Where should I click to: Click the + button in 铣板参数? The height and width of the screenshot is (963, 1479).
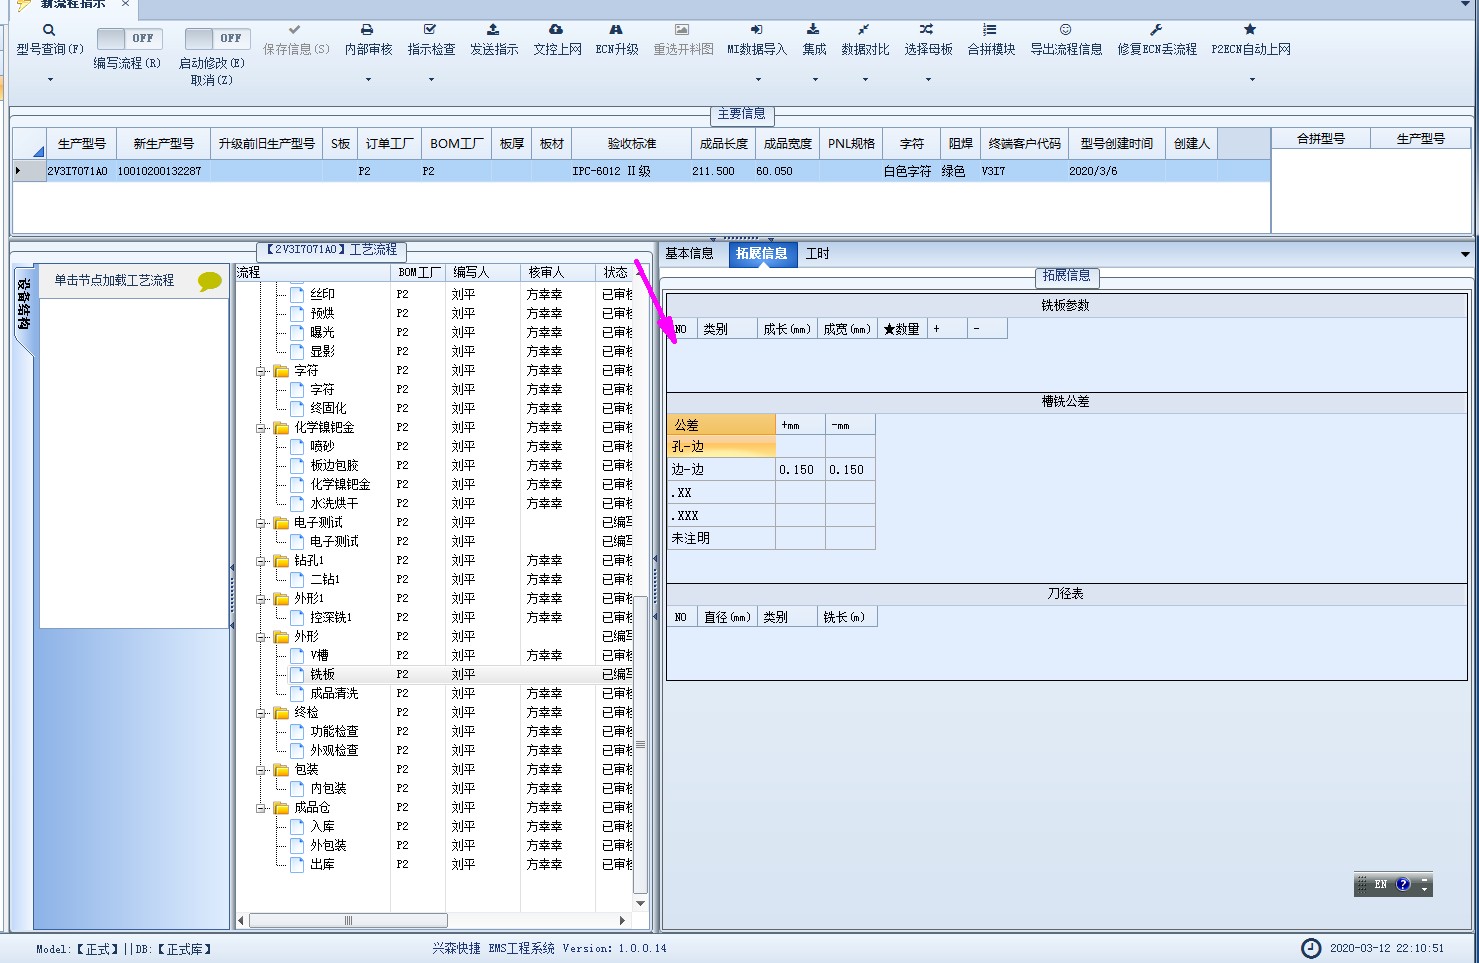point(946,329)
